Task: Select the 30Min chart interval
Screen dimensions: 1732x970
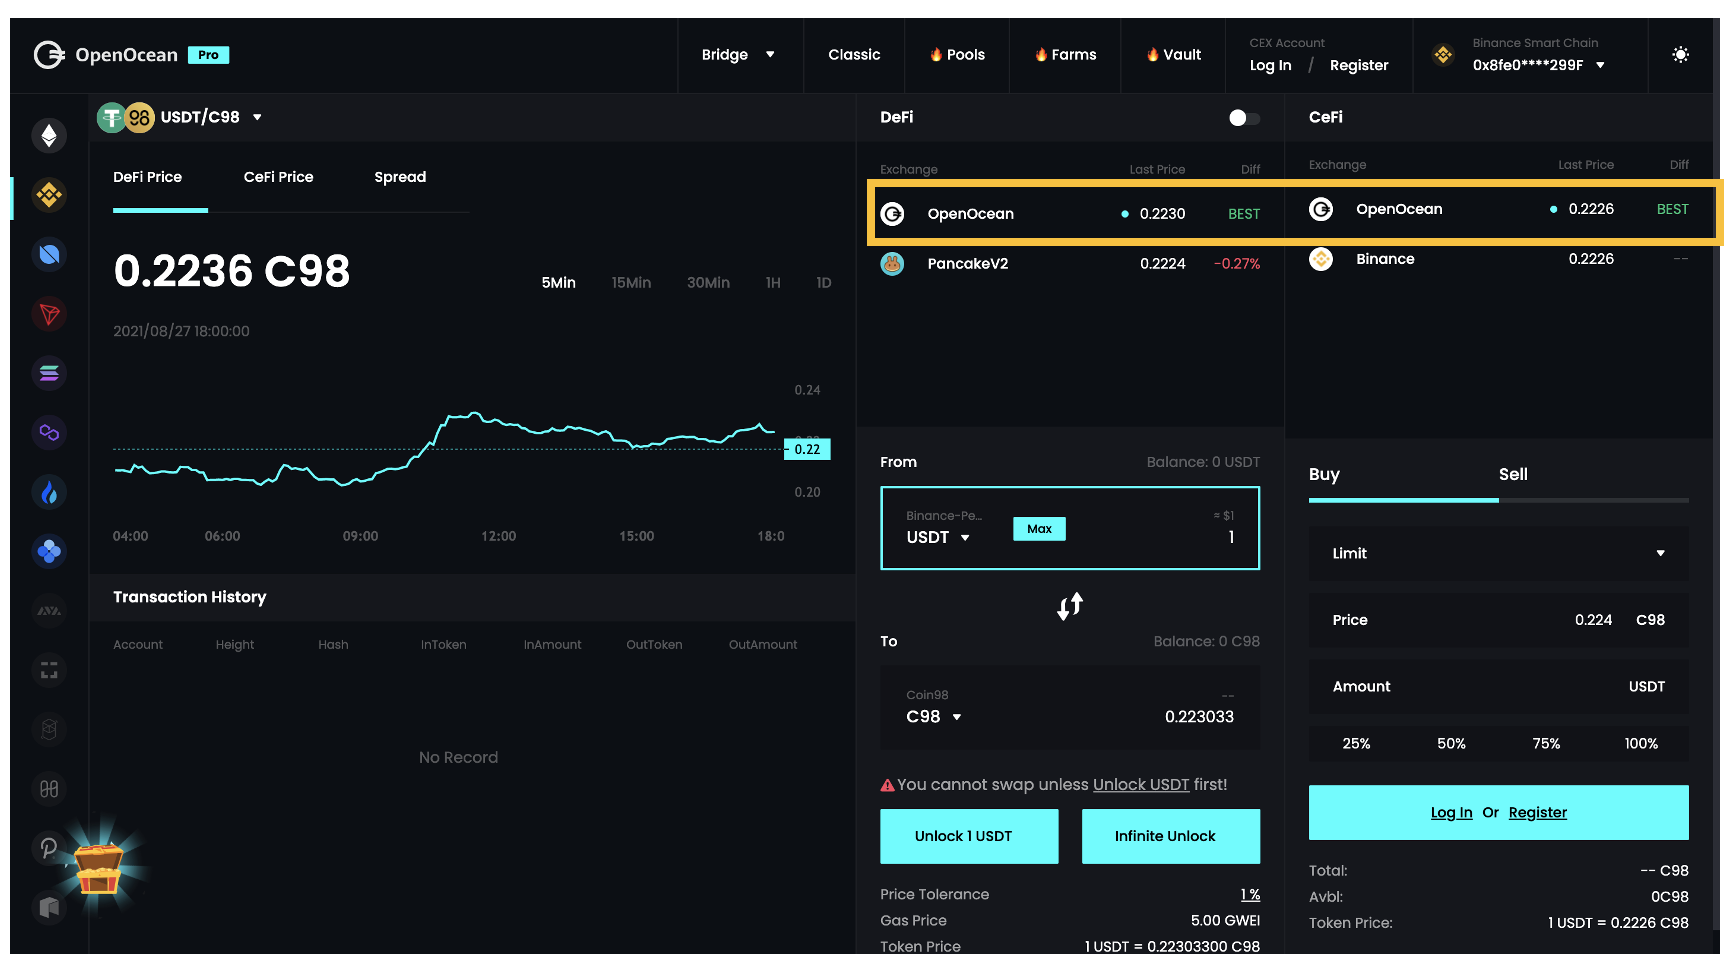Action: (708, 283)
